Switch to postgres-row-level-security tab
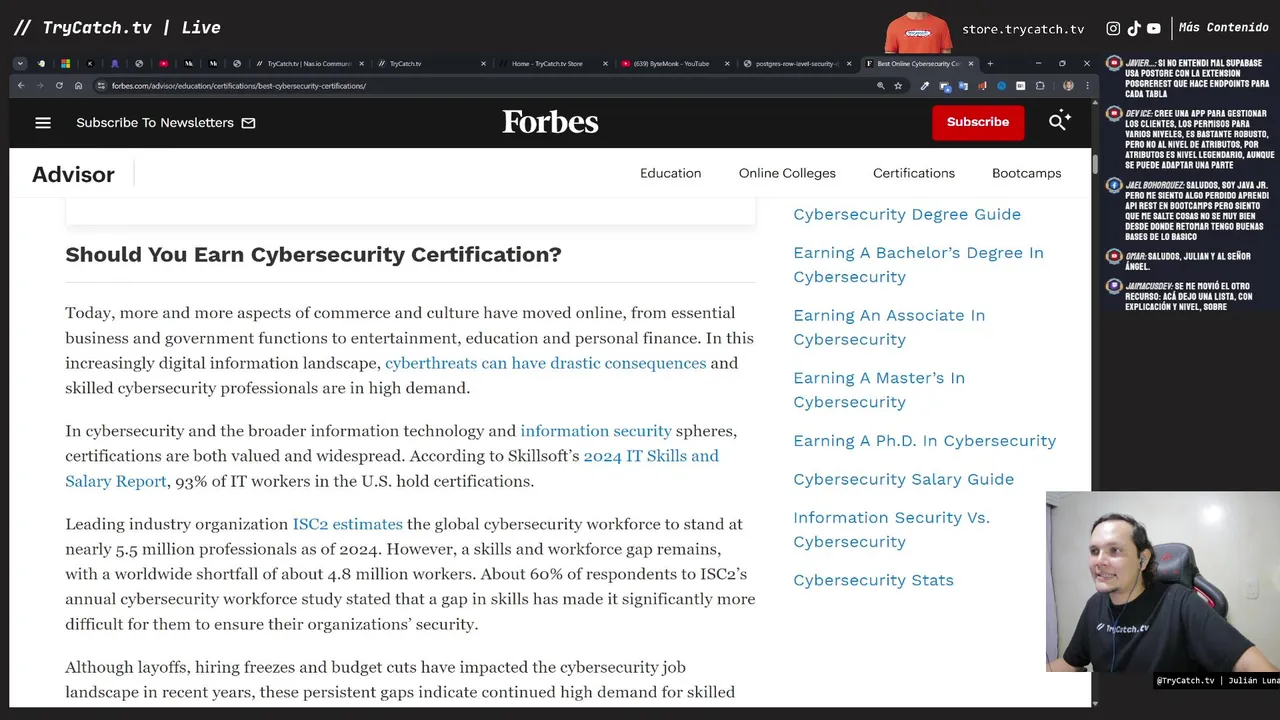 tap(797, 64)
